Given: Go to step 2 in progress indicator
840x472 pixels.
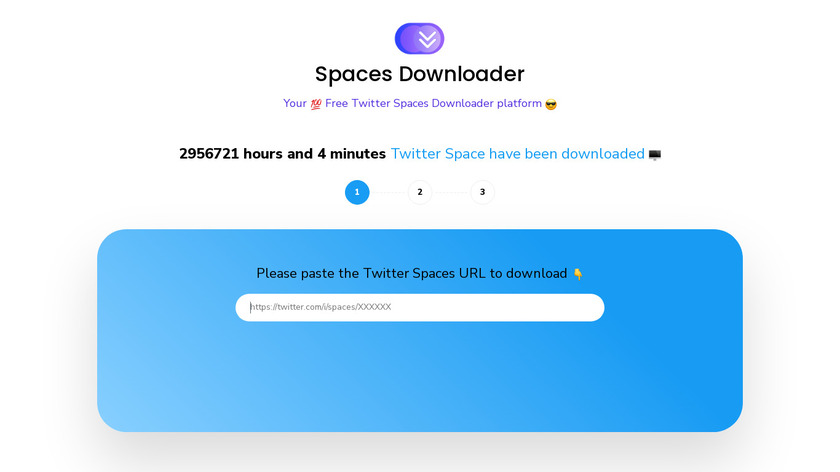Looking at the screenshot, I should pos(420,192).
